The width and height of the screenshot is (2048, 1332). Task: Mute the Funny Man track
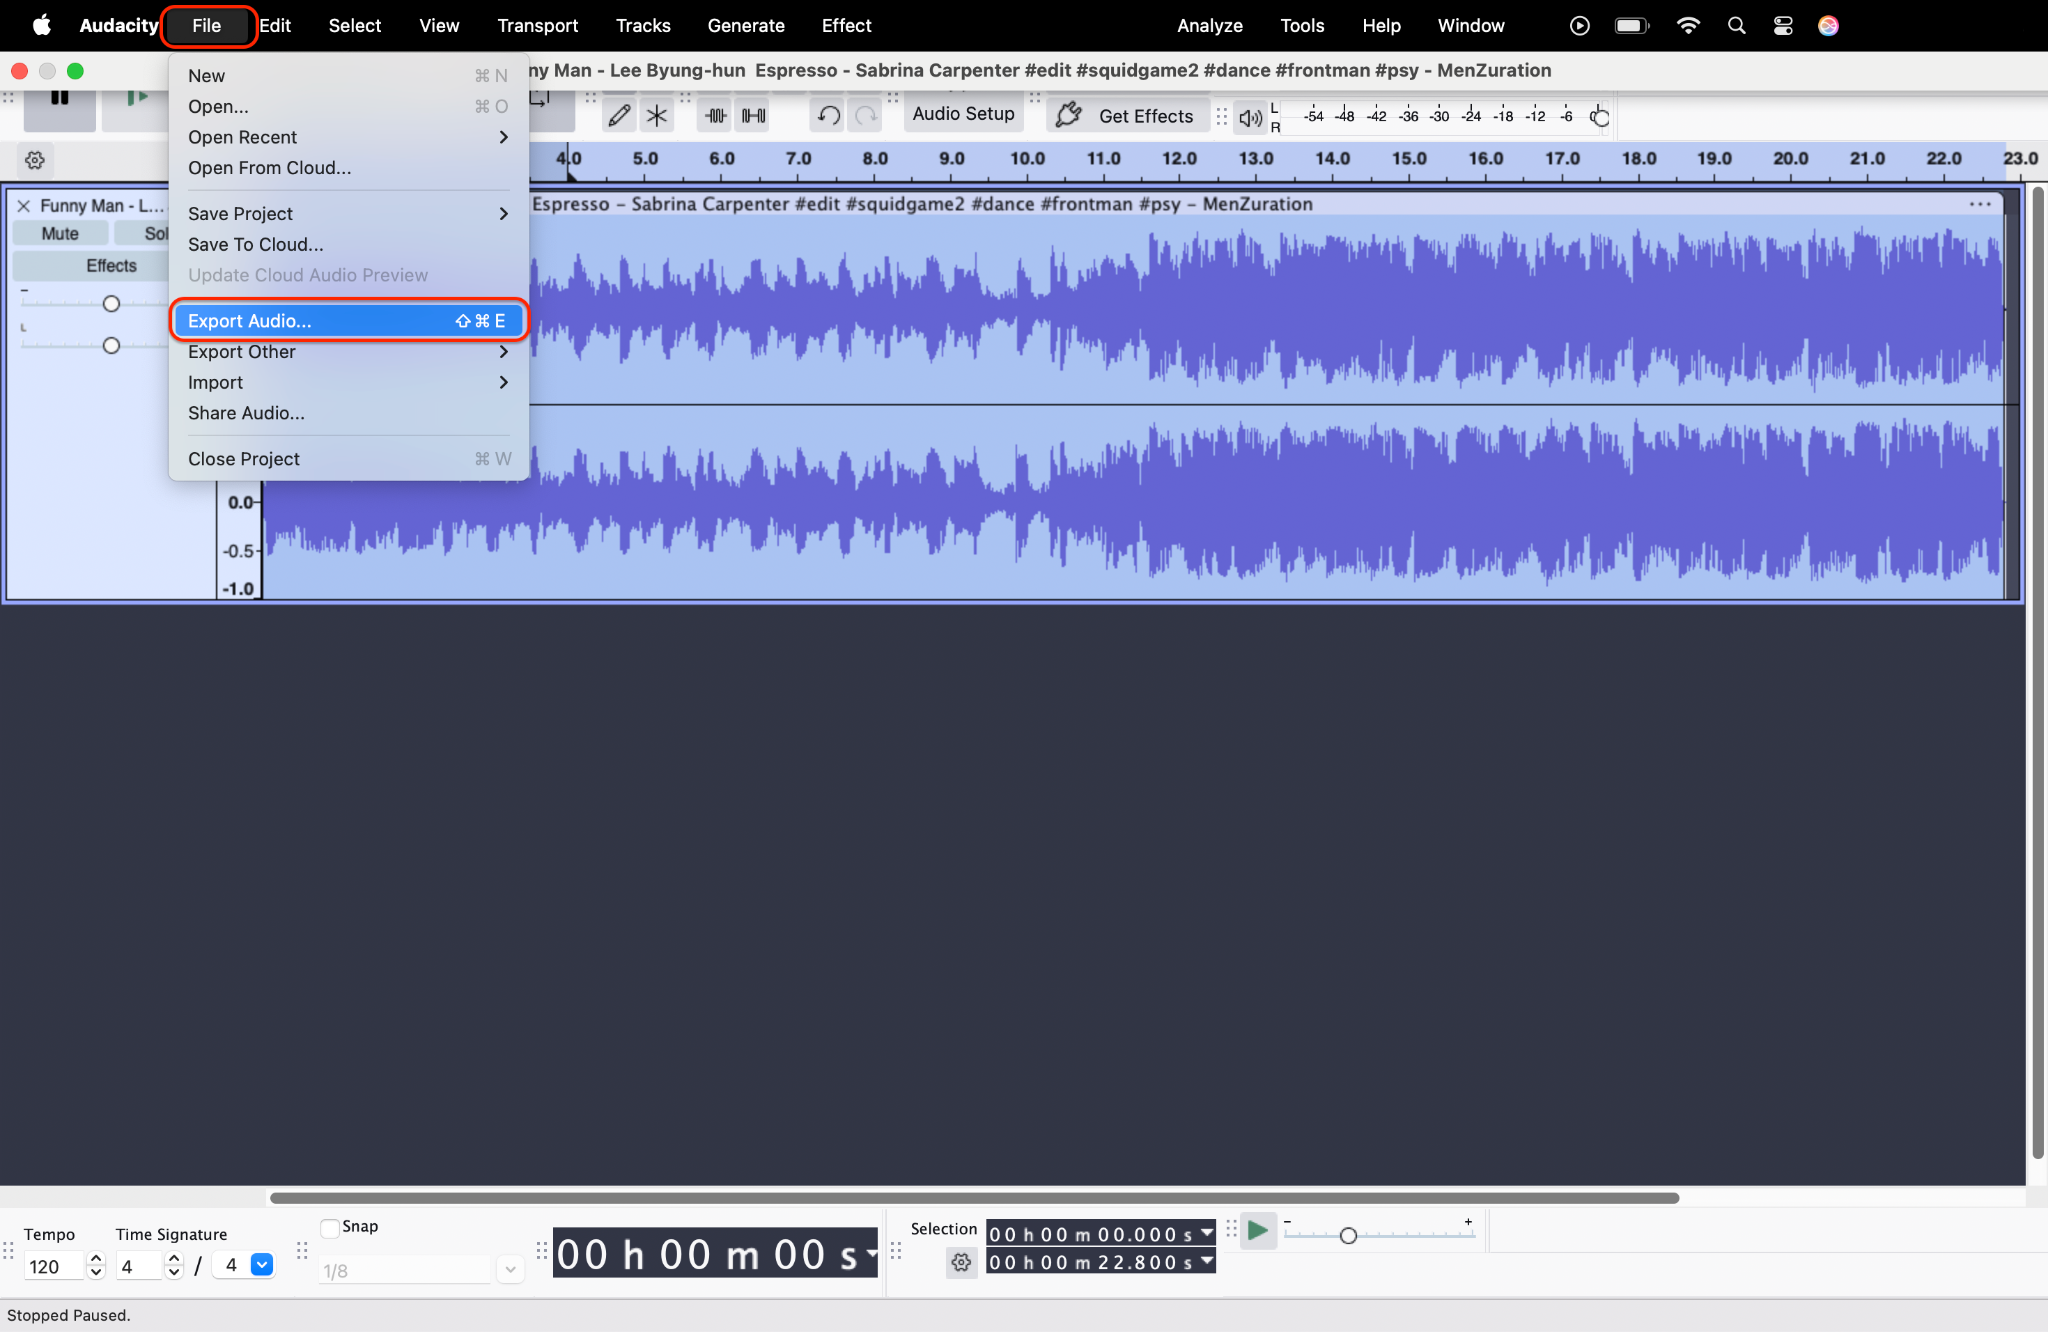(x=60, y=234)
